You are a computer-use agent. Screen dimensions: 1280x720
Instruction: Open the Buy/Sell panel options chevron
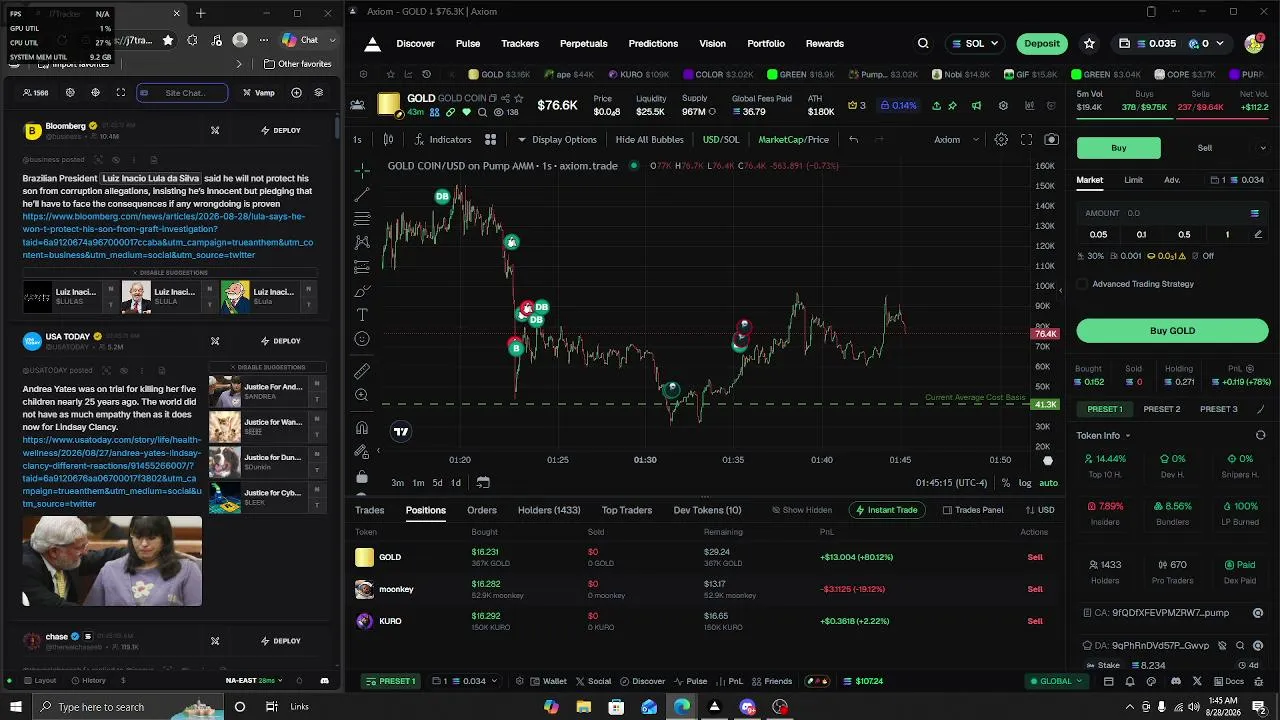[x=1262, y=148]
